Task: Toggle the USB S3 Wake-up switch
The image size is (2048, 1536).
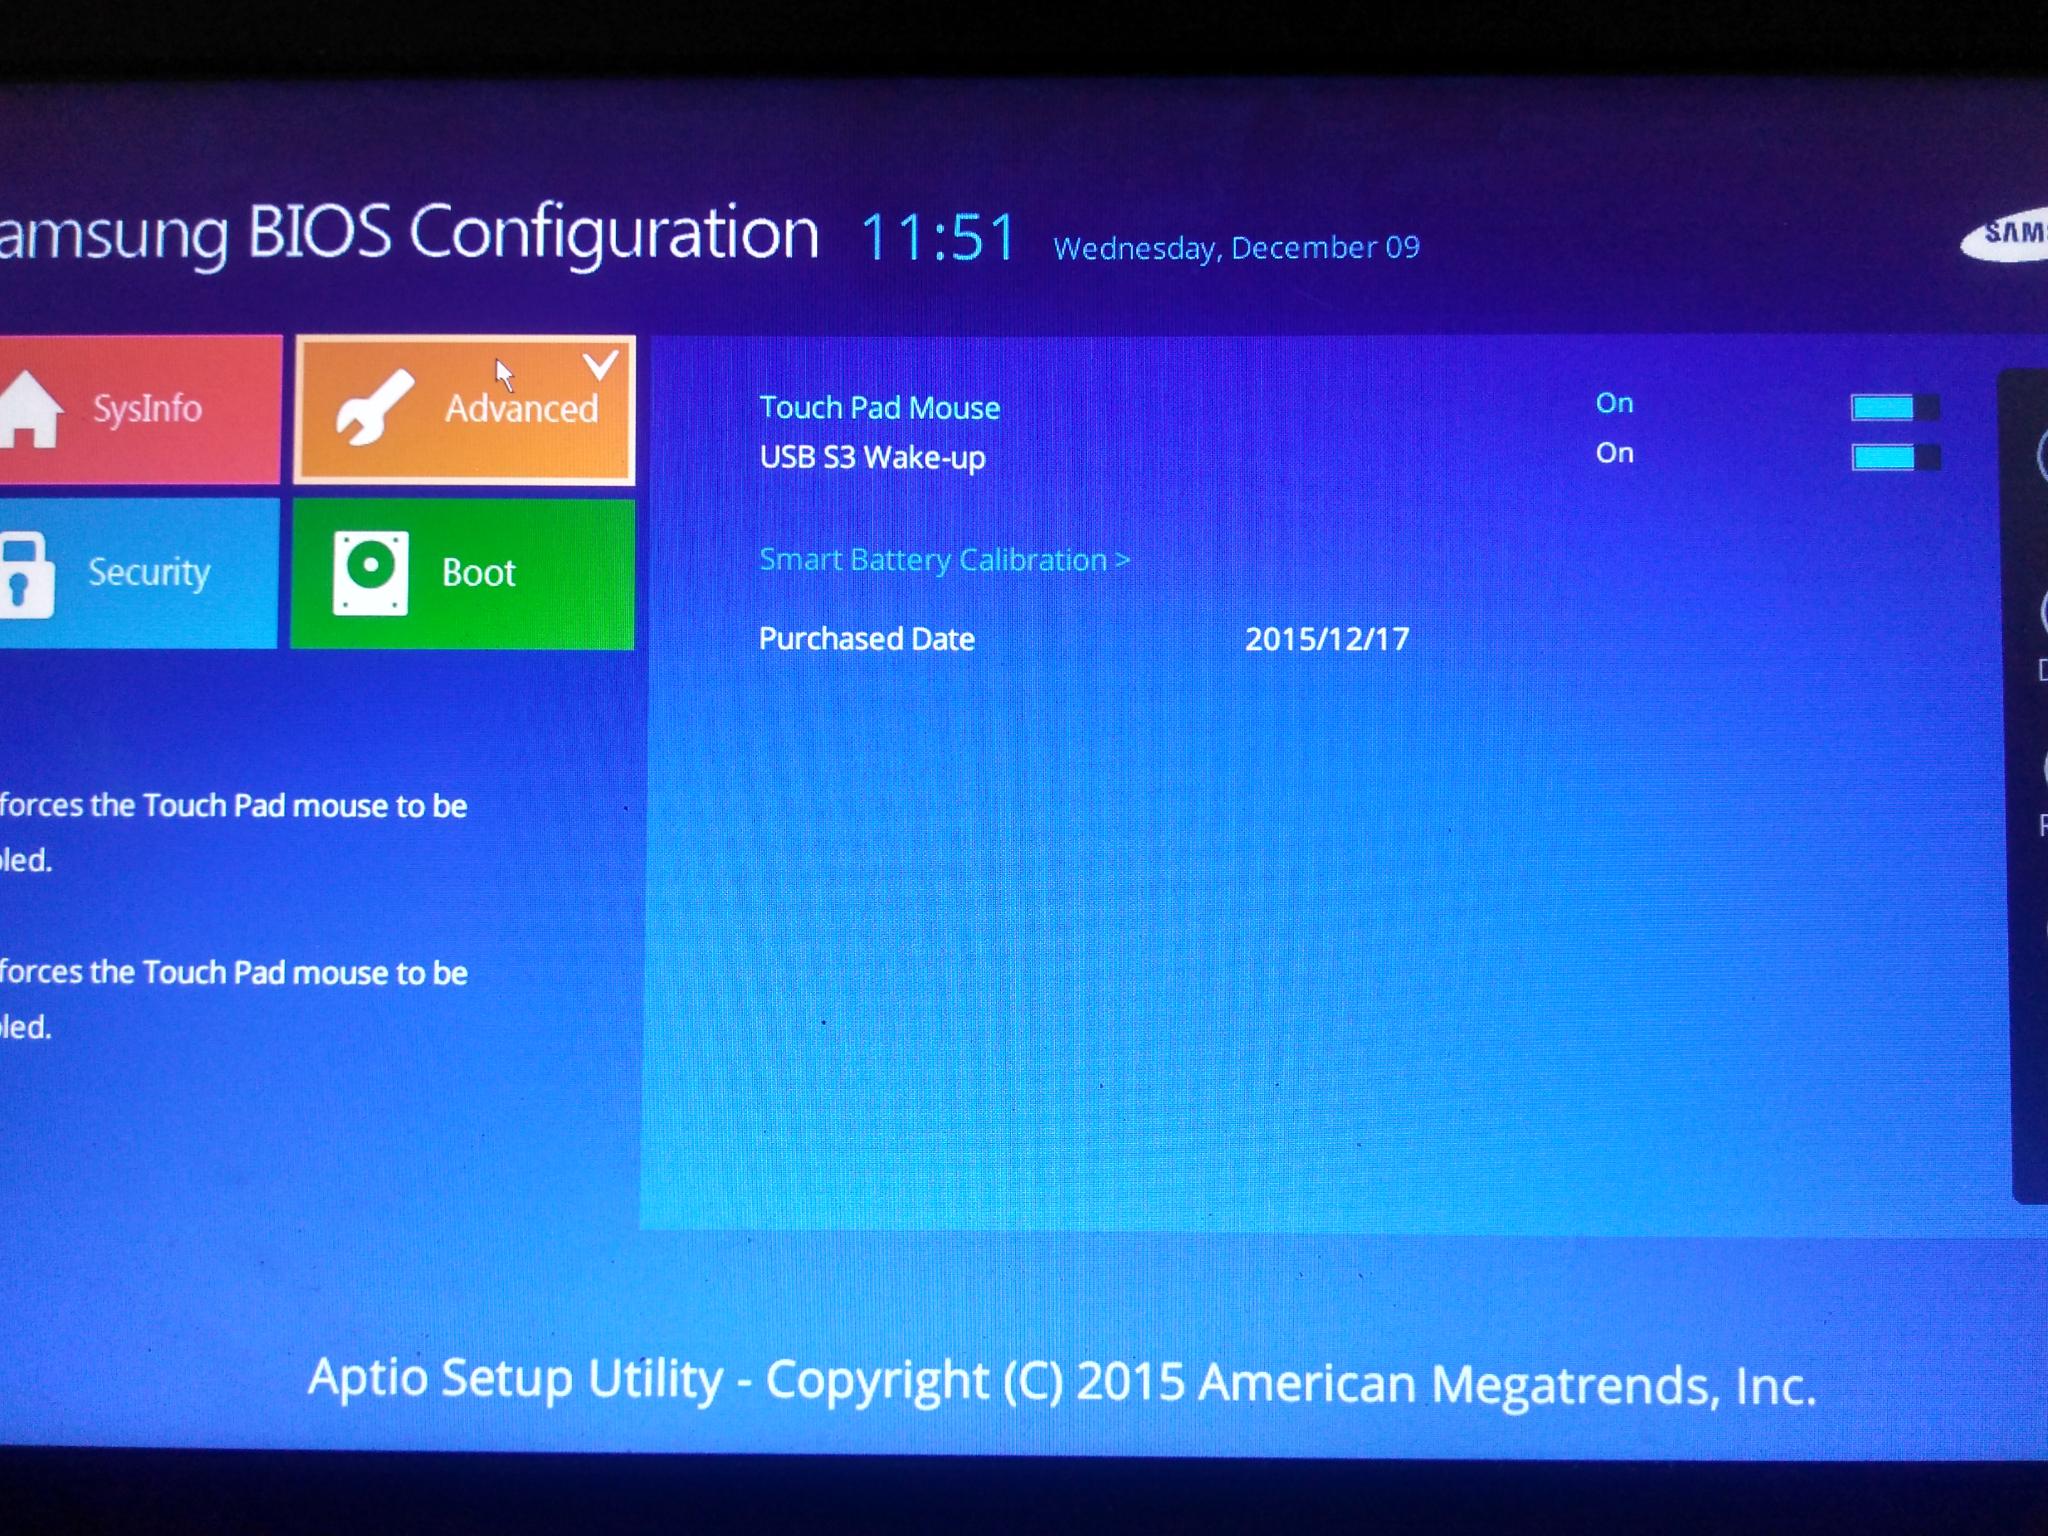Action: tap(1895, 458)
